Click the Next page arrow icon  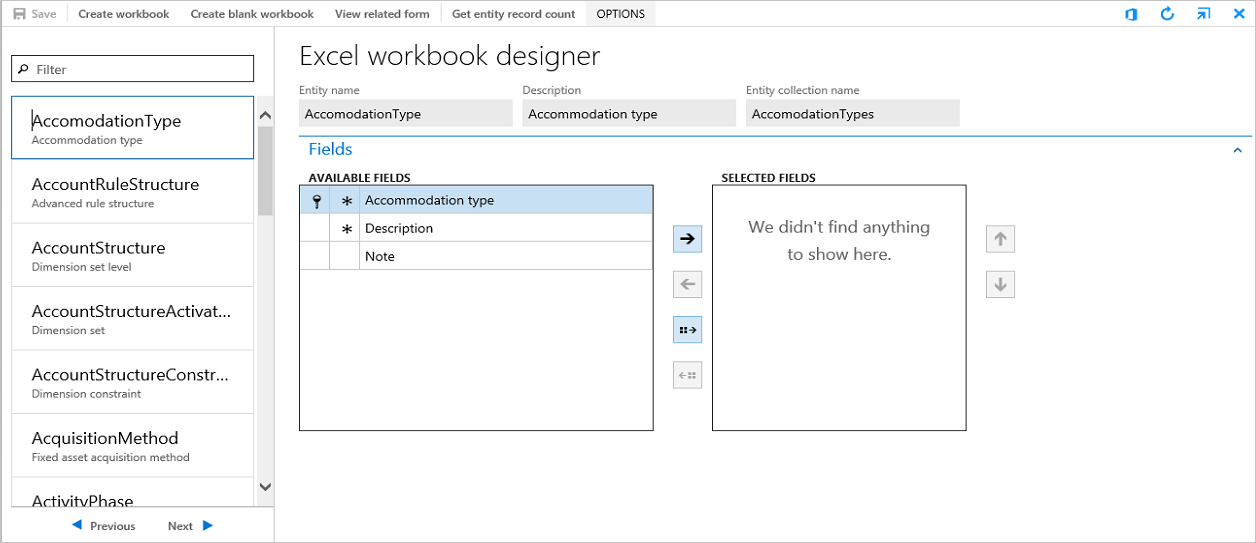208,525
